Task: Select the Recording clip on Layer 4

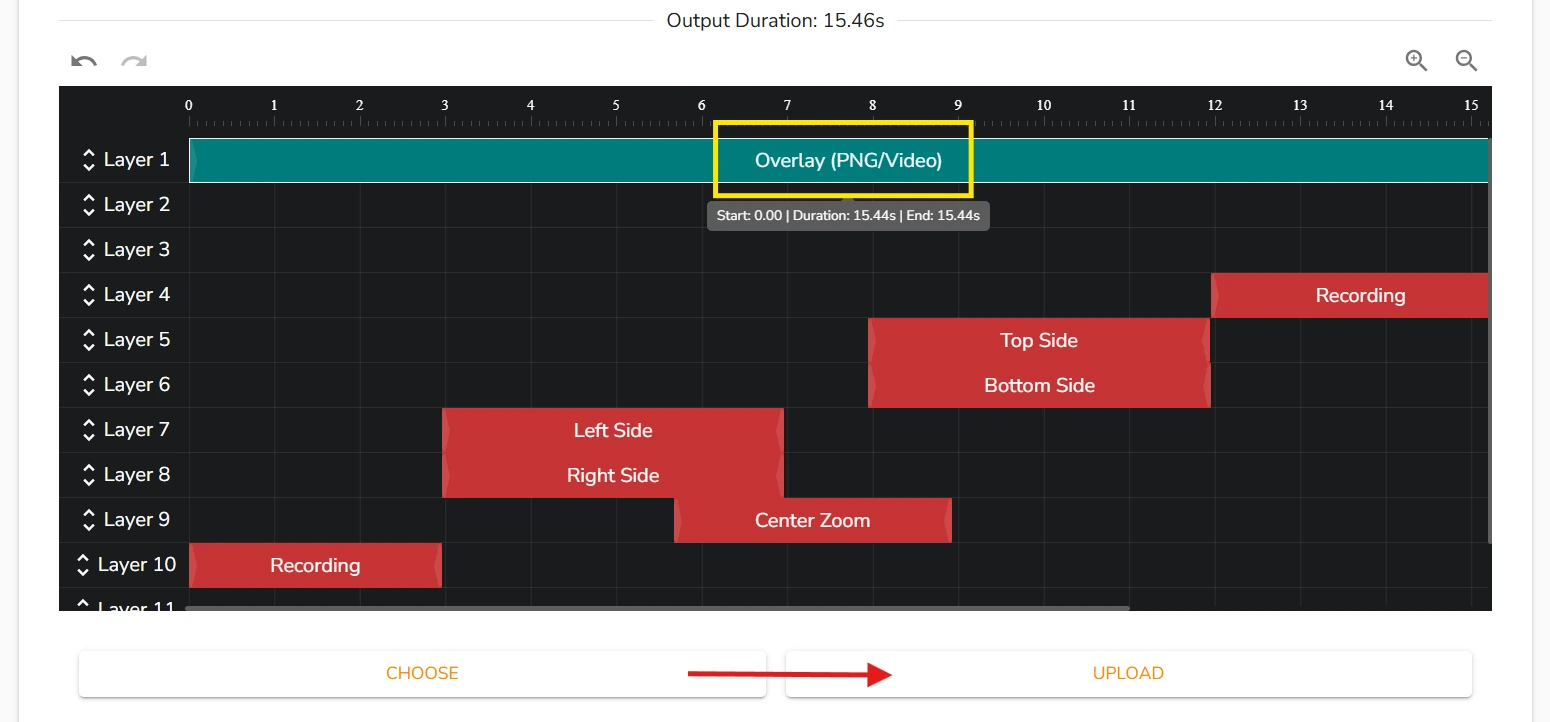Action: pos(1350,295)
